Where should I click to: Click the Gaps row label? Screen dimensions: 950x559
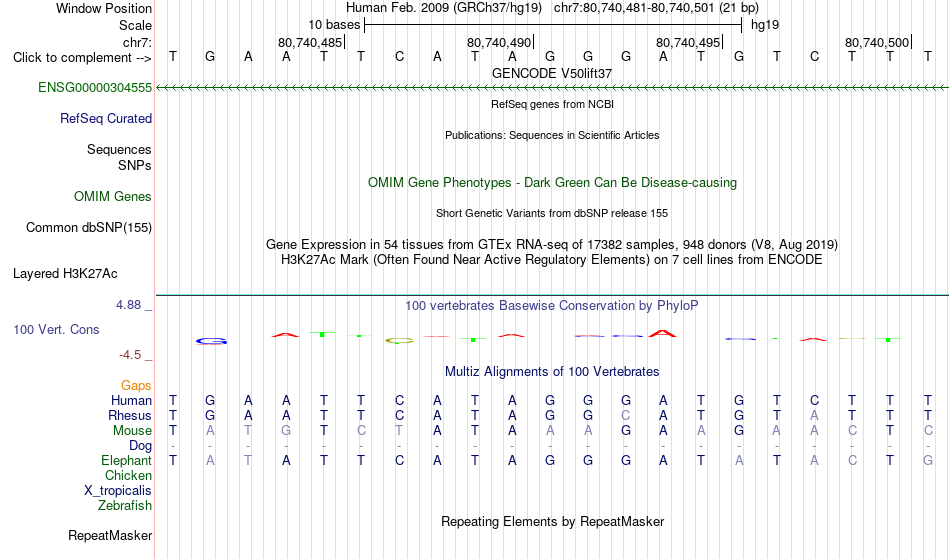[x=136, y=386]
